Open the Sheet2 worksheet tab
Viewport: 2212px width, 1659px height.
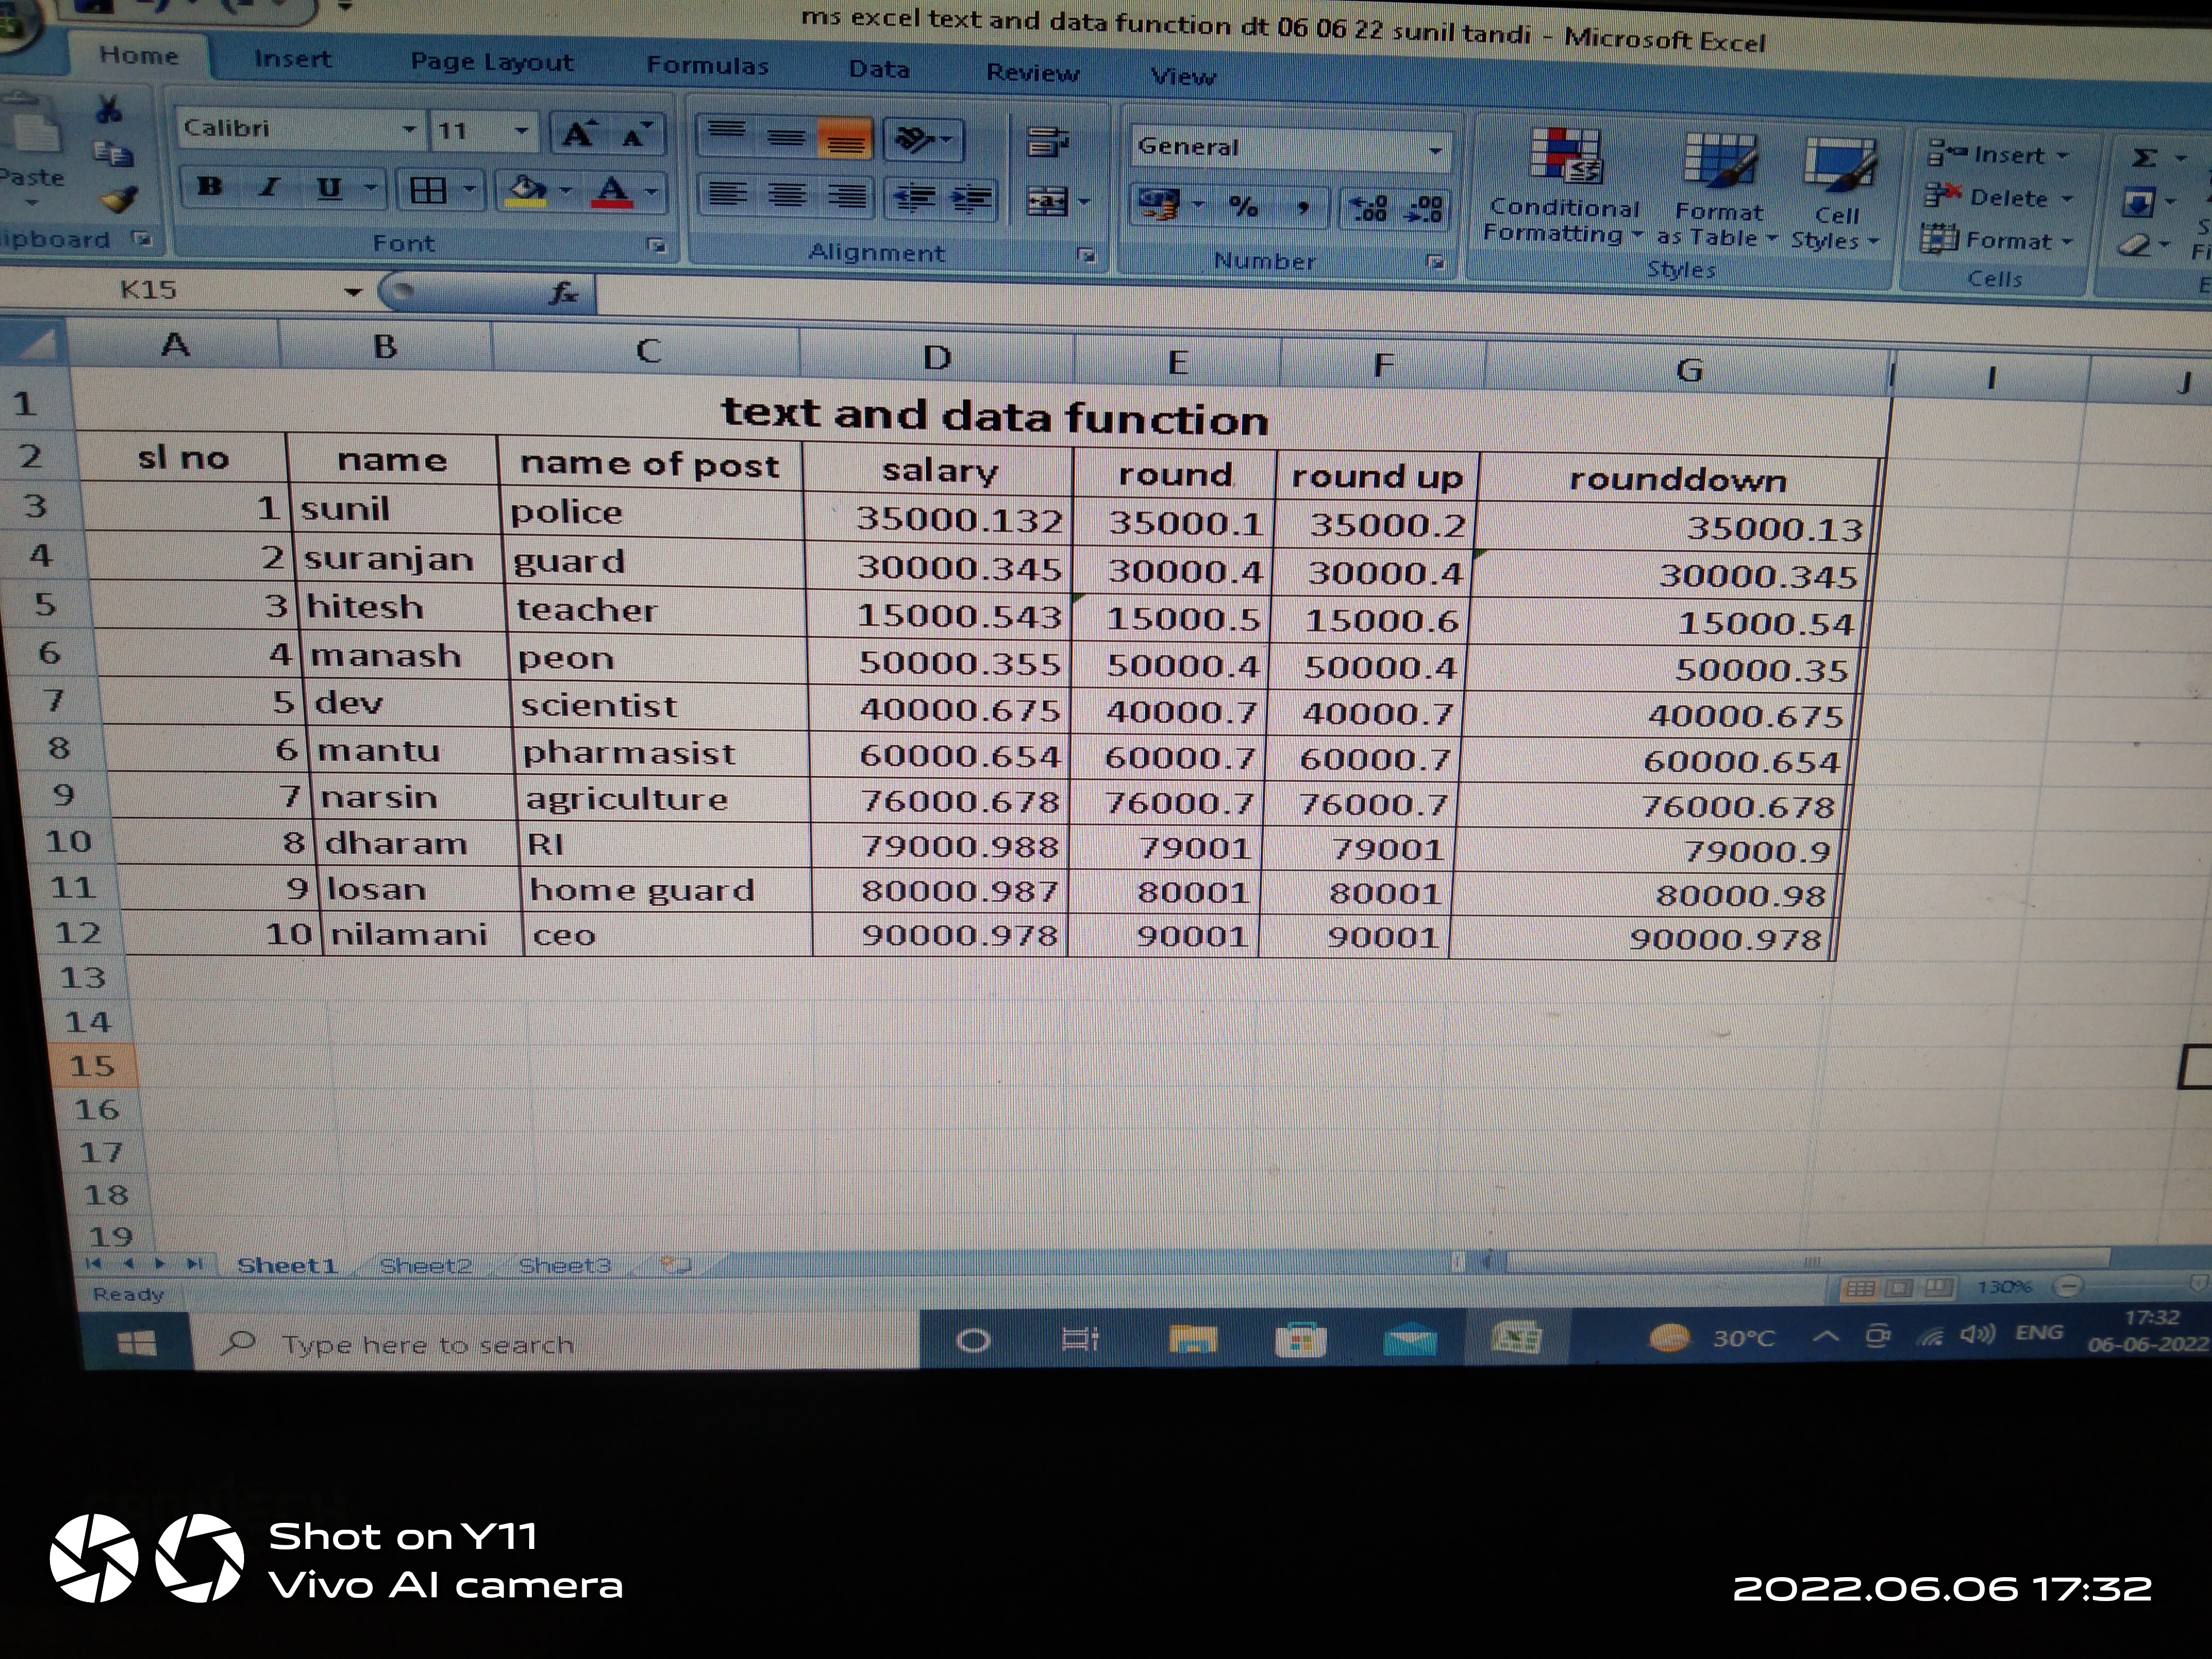click(x=424, y=1266)
